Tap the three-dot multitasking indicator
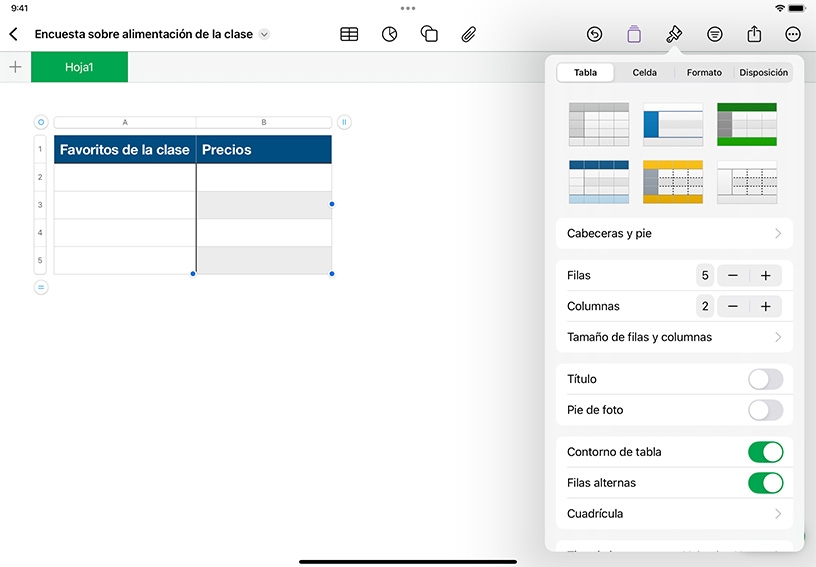The width and height of the screenshot is (816, 567). pos(408,8)
